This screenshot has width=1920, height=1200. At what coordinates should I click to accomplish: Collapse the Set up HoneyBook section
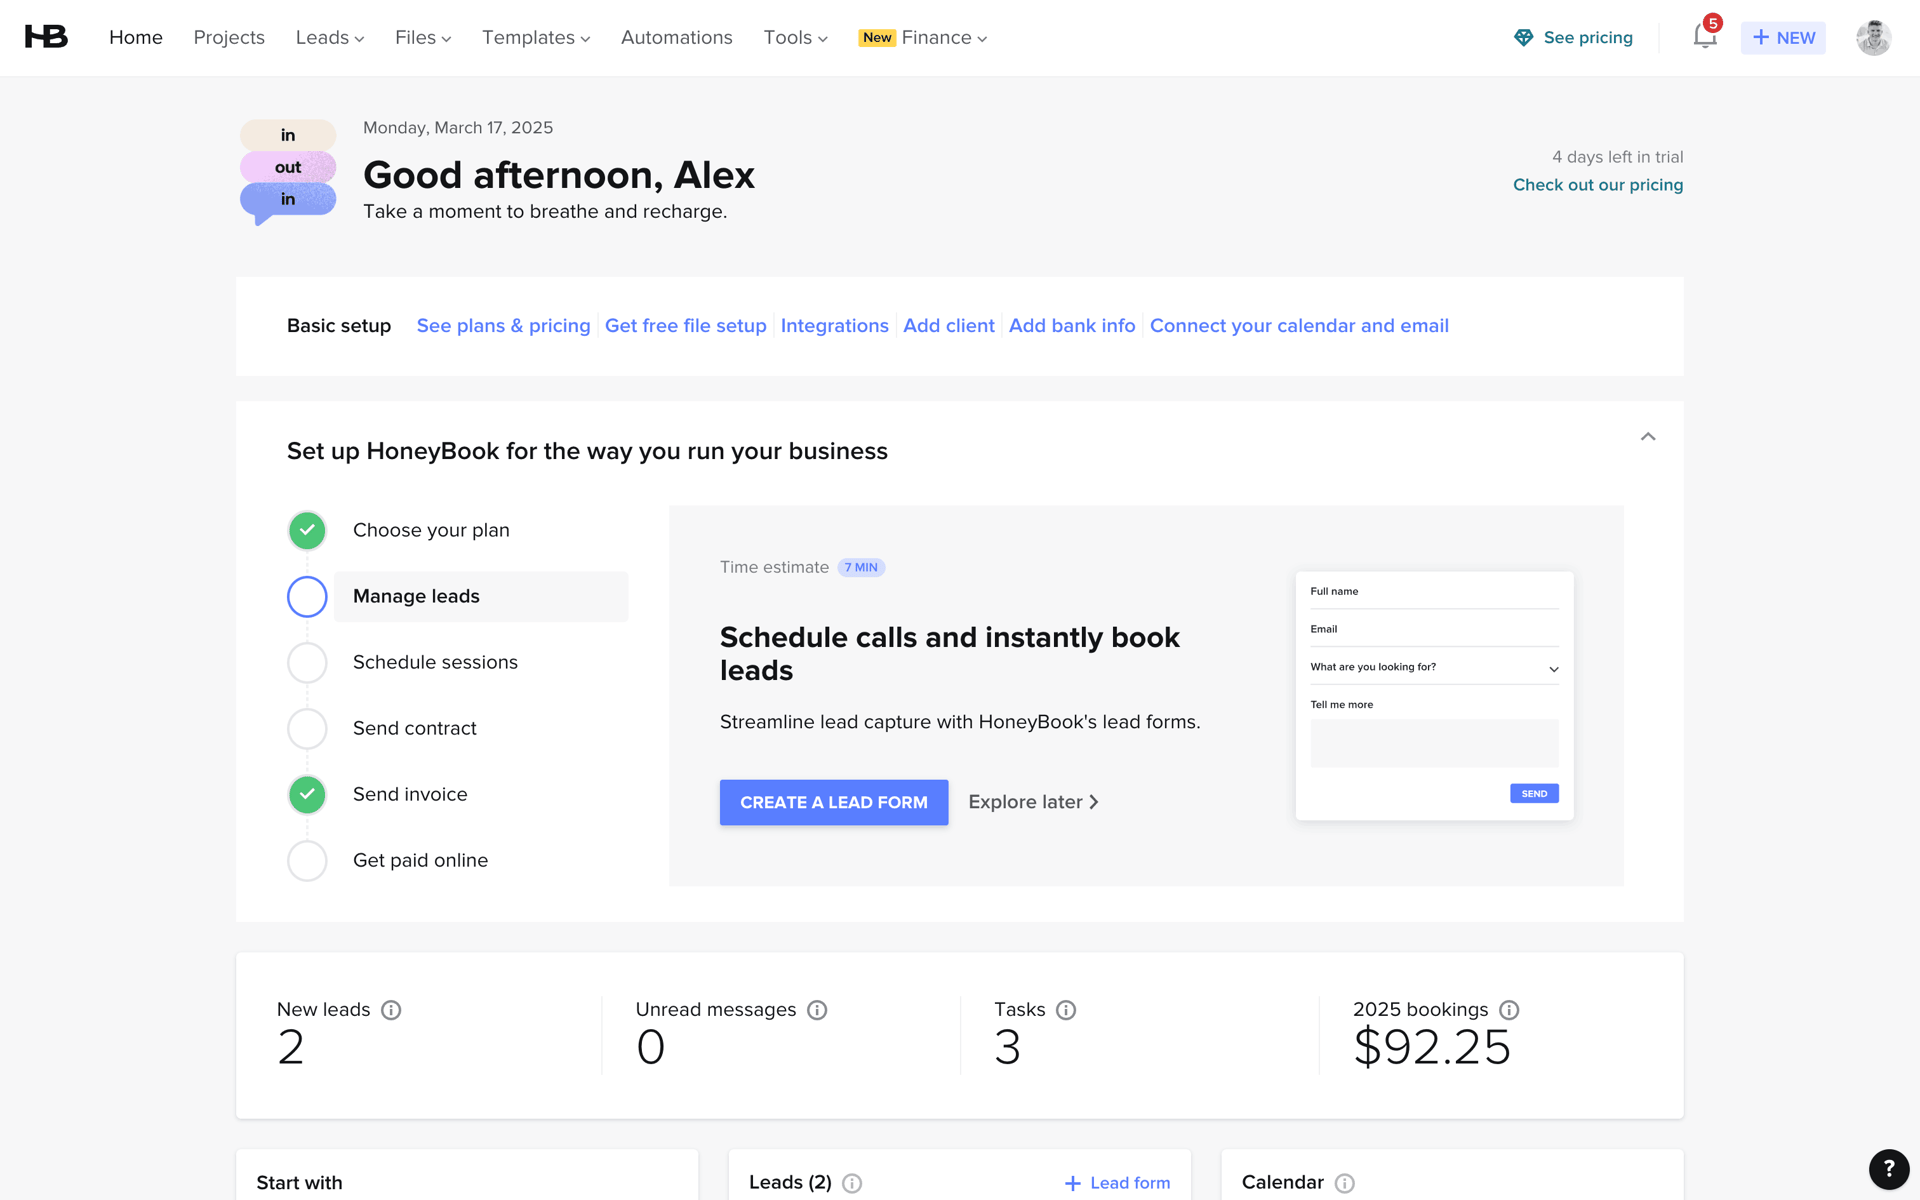pyautogui.click(x=1648, y=437)
